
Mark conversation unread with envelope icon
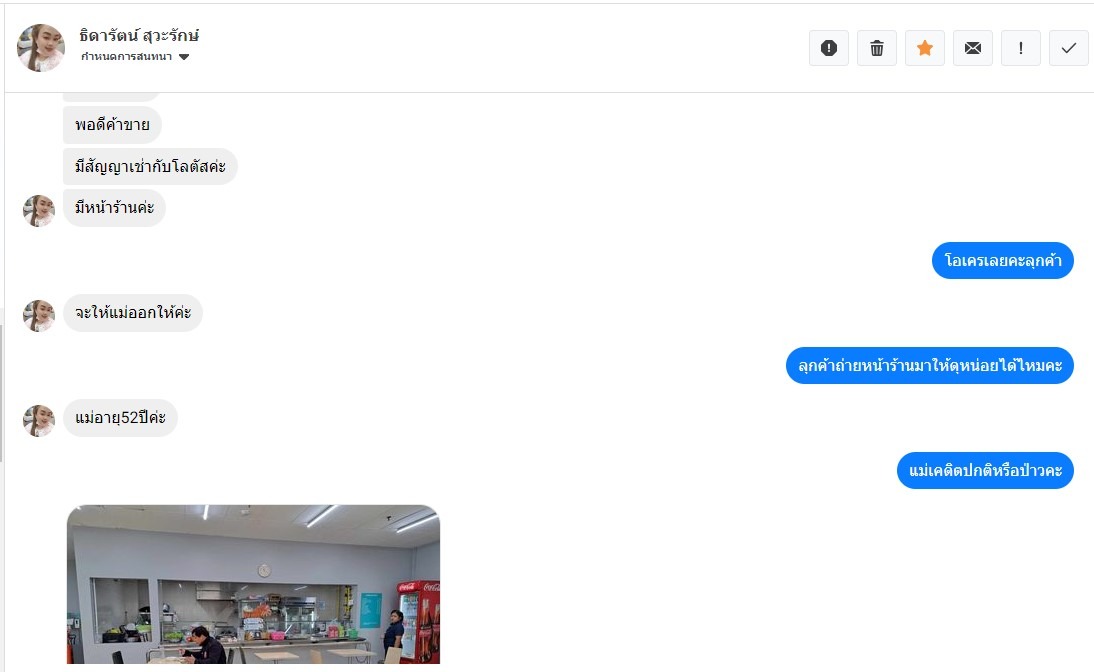coord(973,48)
